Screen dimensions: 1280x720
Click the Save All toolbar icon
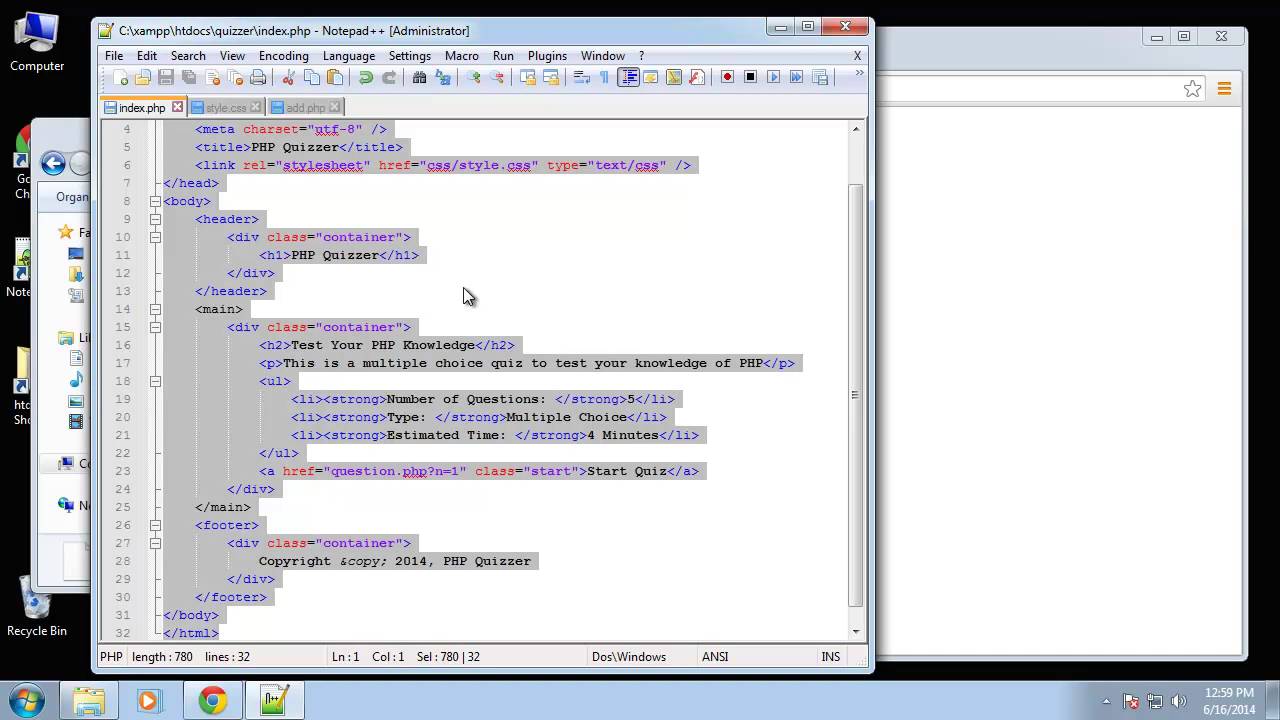189,77
